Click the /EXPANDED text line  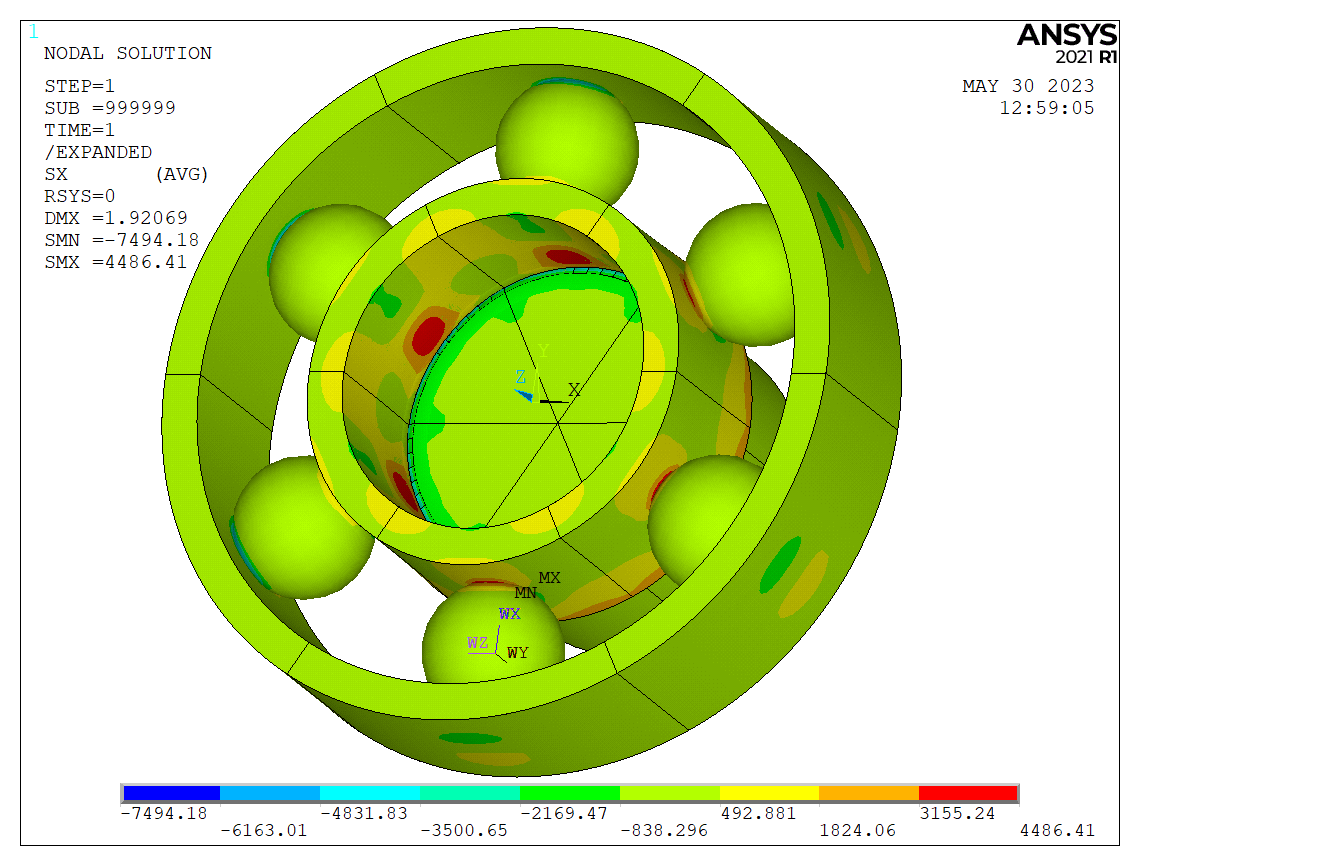tap(98, 152)
